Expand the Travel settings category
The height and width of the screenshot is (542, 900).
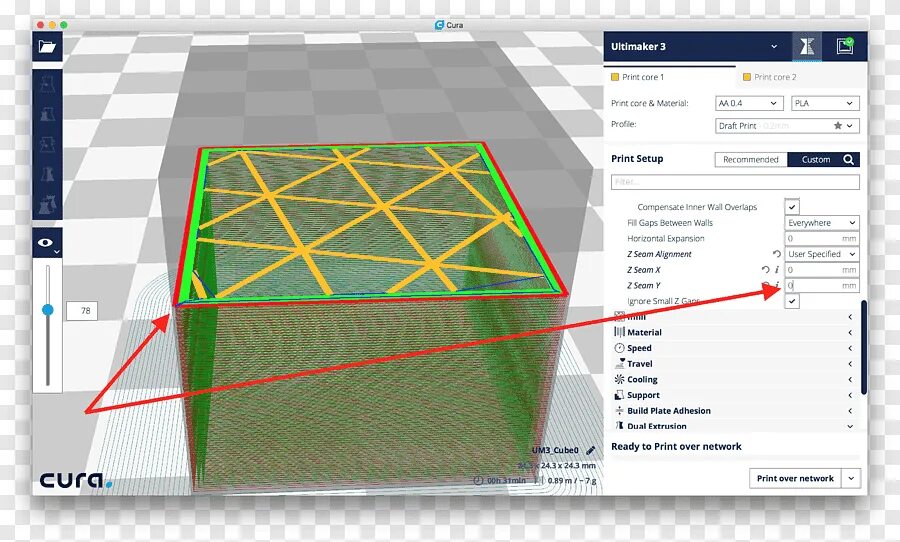click(x=733, y=363)
